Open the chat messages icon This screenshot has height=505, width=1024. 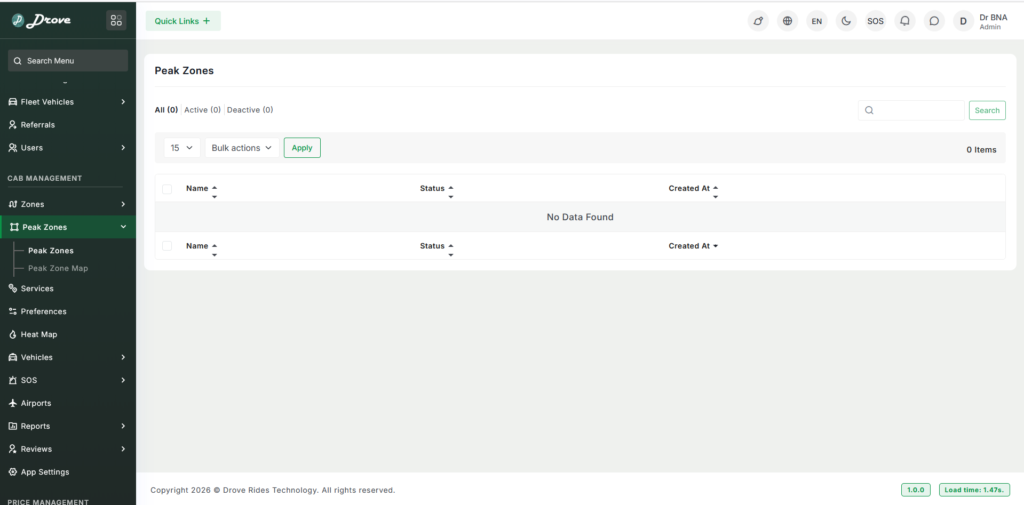pos(934,20)
